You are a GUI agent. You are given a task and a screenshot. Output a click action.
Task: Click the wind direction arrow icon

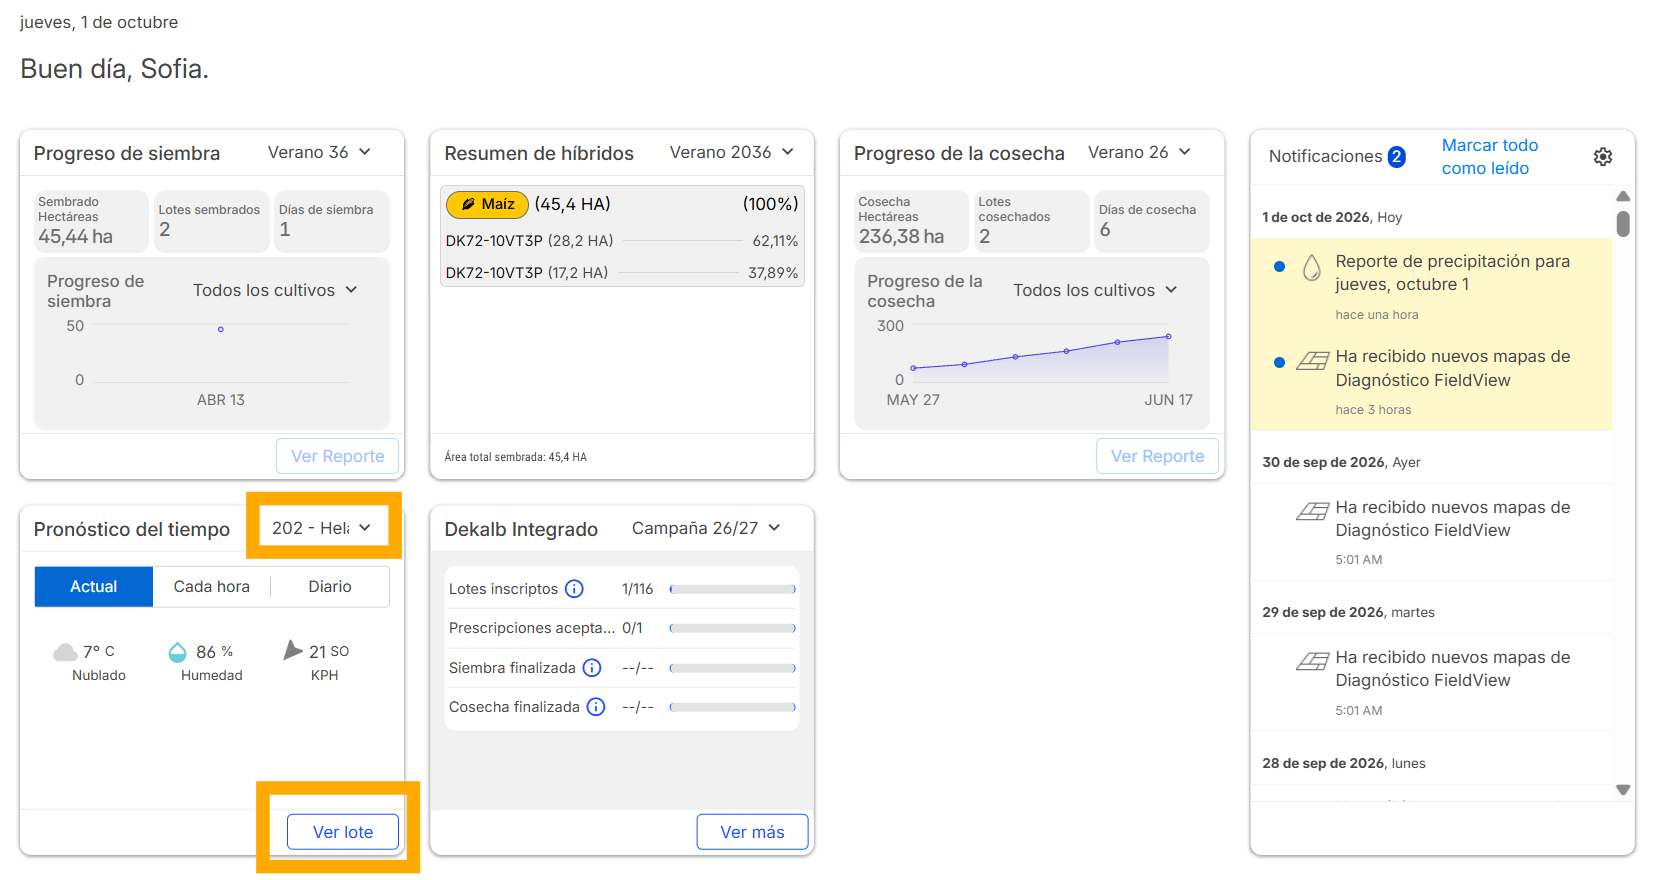(x=292, y=651)
